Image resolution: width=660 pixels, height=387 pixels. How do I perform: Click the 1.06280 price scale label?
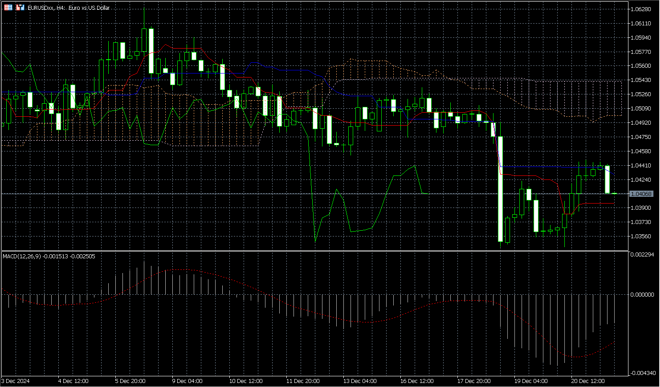pos(643,9)
